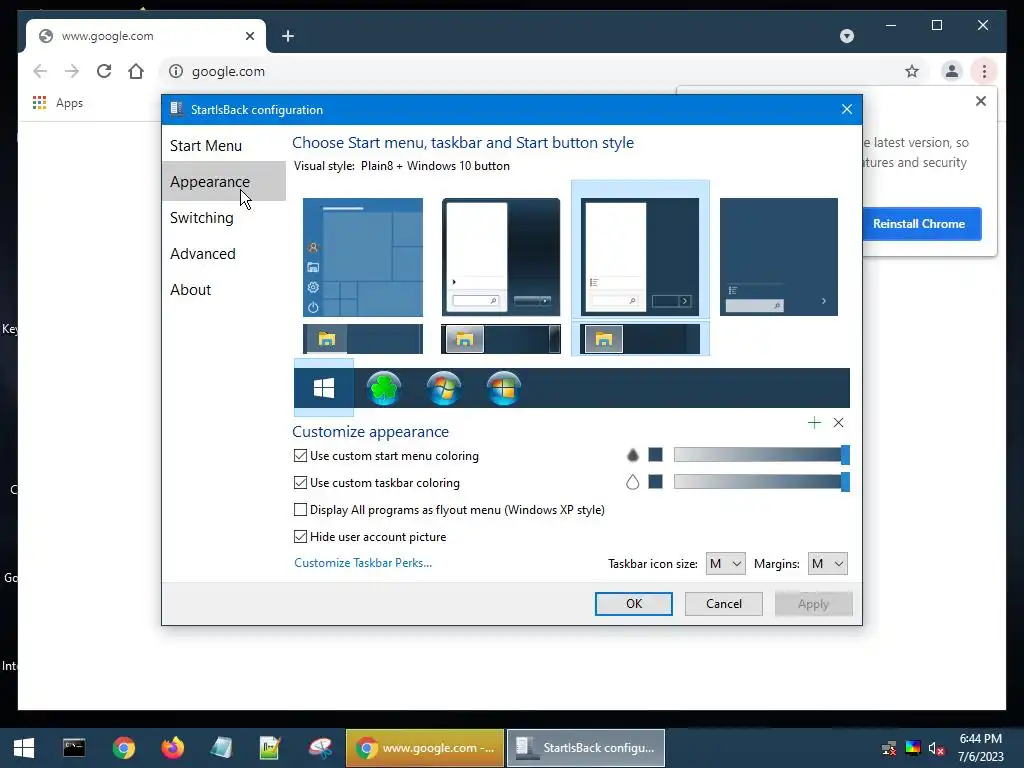Click the muted volume tray icon
This screenshot has width=1024, height=768.
click(x=936, y=748)
